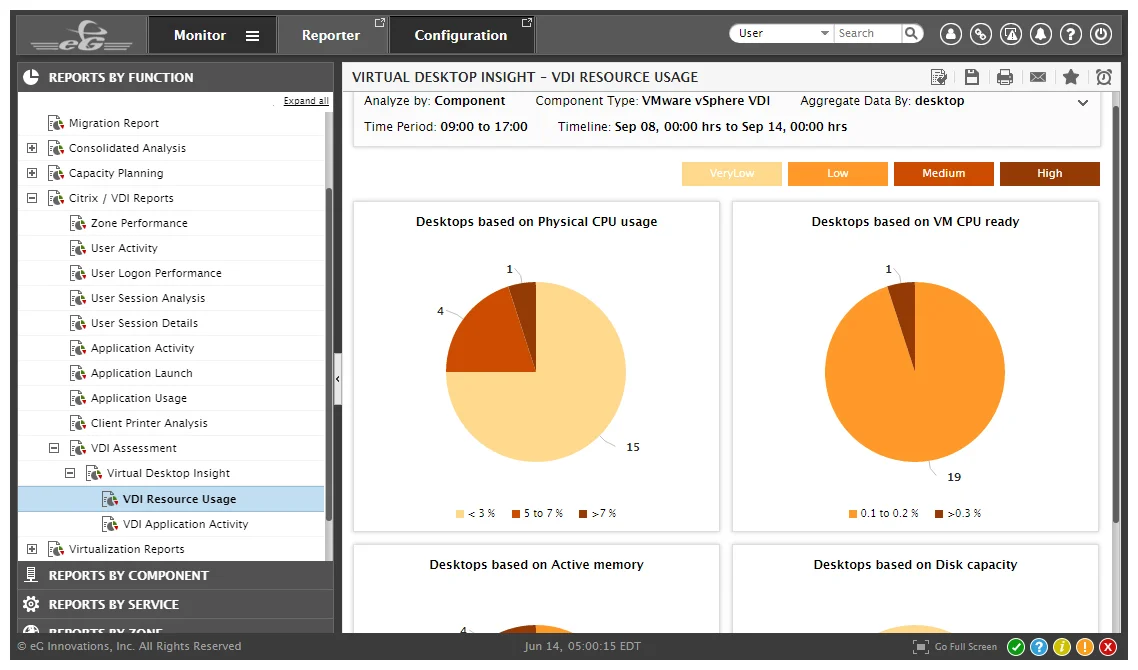
Task: Add report to favorites star icon
Action: [1071, 77]
